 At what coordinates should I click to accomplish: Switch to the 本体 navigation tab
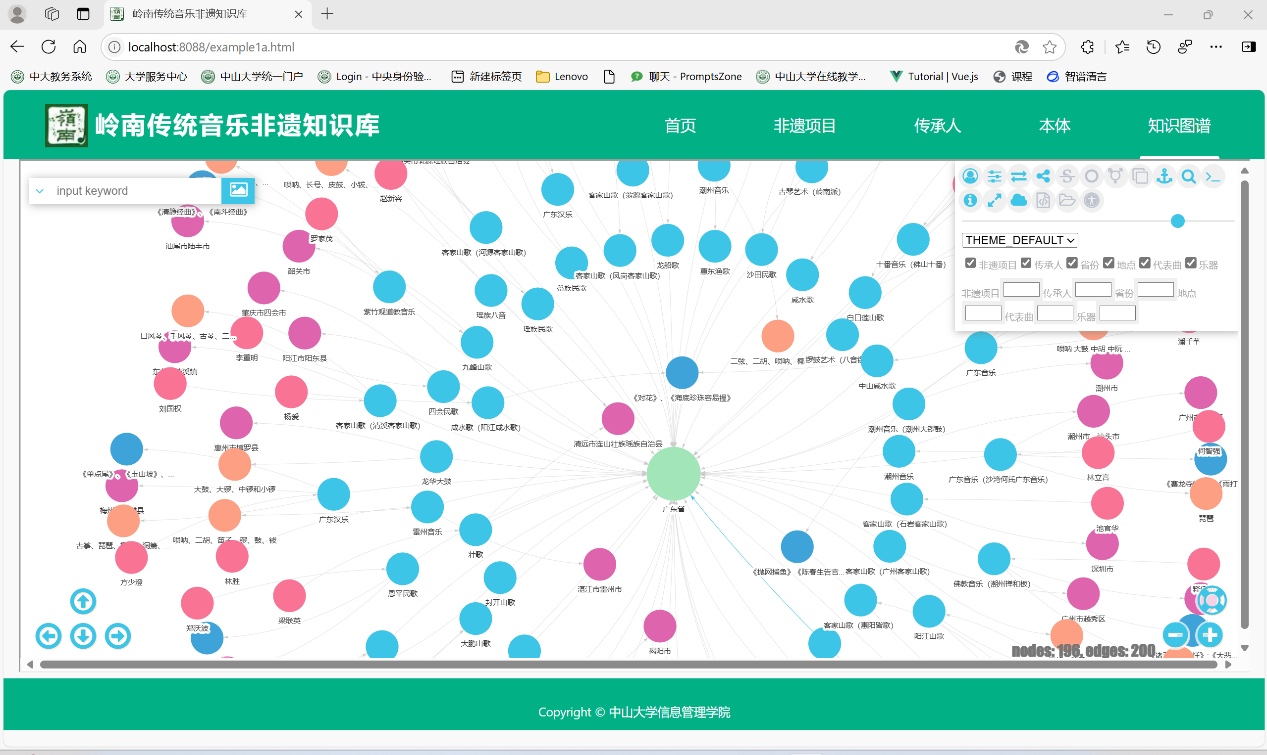pos(1054,126)
